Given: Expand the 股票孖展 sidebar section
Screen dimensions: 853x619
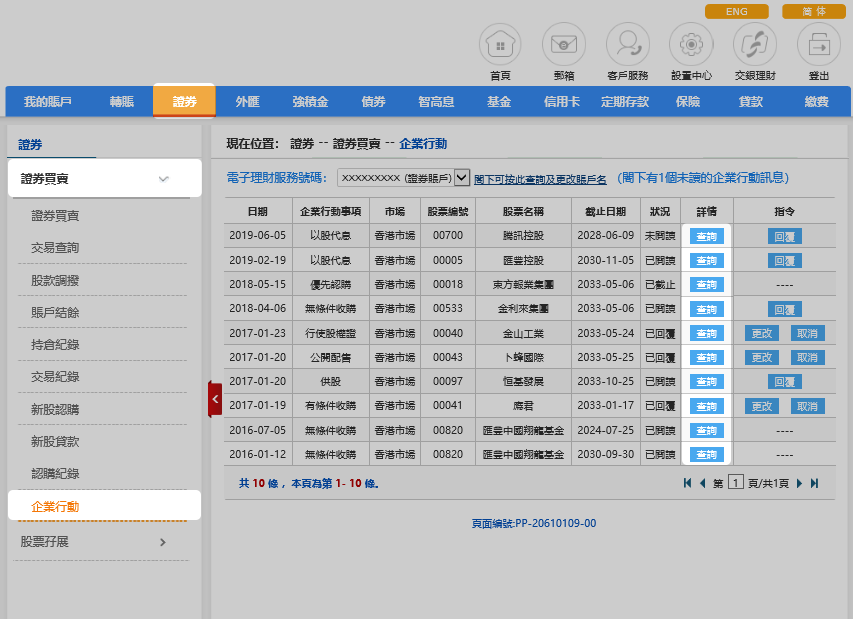Looking at the screenshot, I should 163,542.
